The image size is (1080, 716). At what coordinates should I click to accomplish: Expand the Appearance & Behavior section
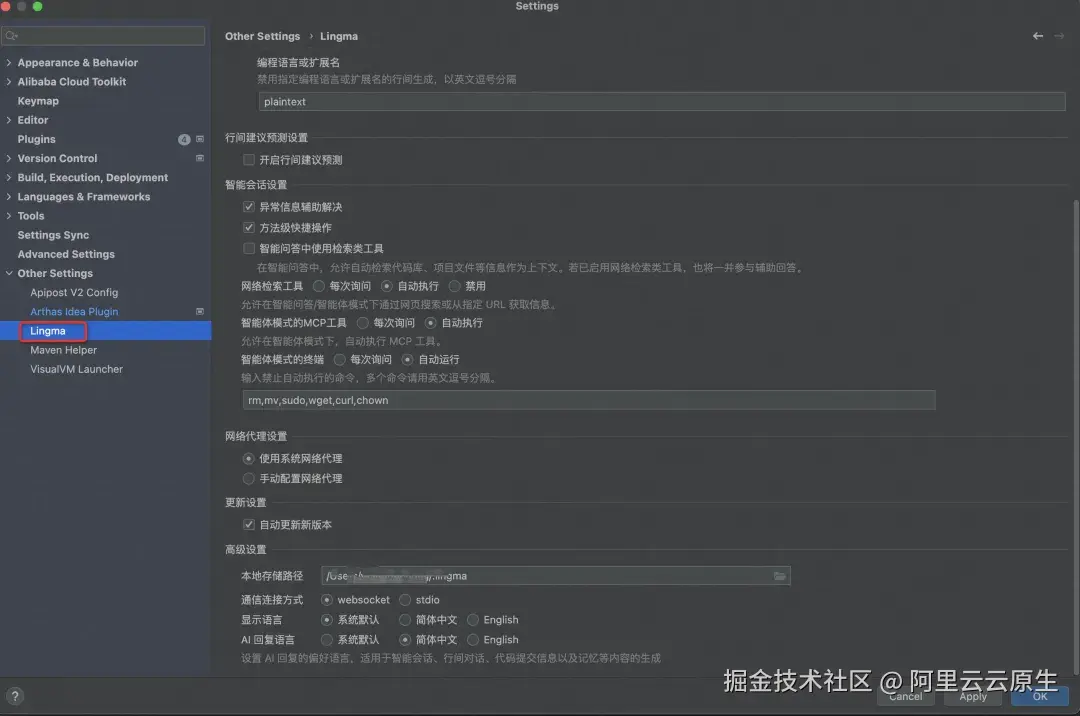click(9, 62)
